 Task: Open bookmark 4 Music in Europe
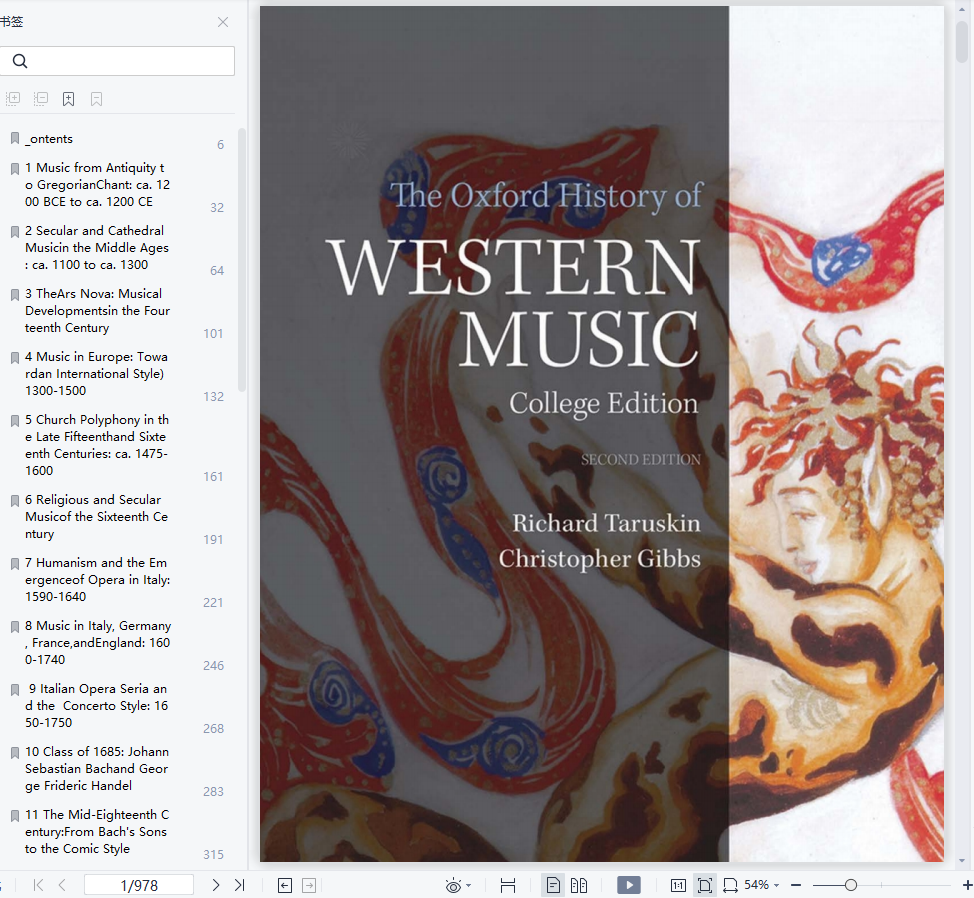click(96, 373)
